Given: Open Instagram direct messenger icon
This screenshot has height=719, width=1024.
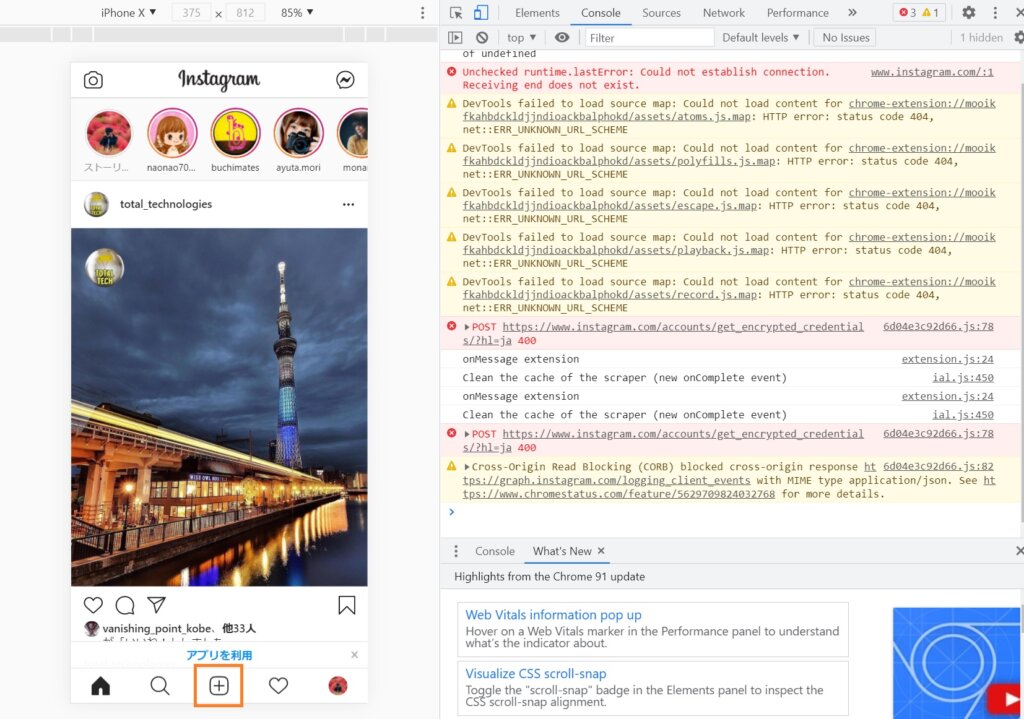Looking at the screenshot, I should [345, 80].
